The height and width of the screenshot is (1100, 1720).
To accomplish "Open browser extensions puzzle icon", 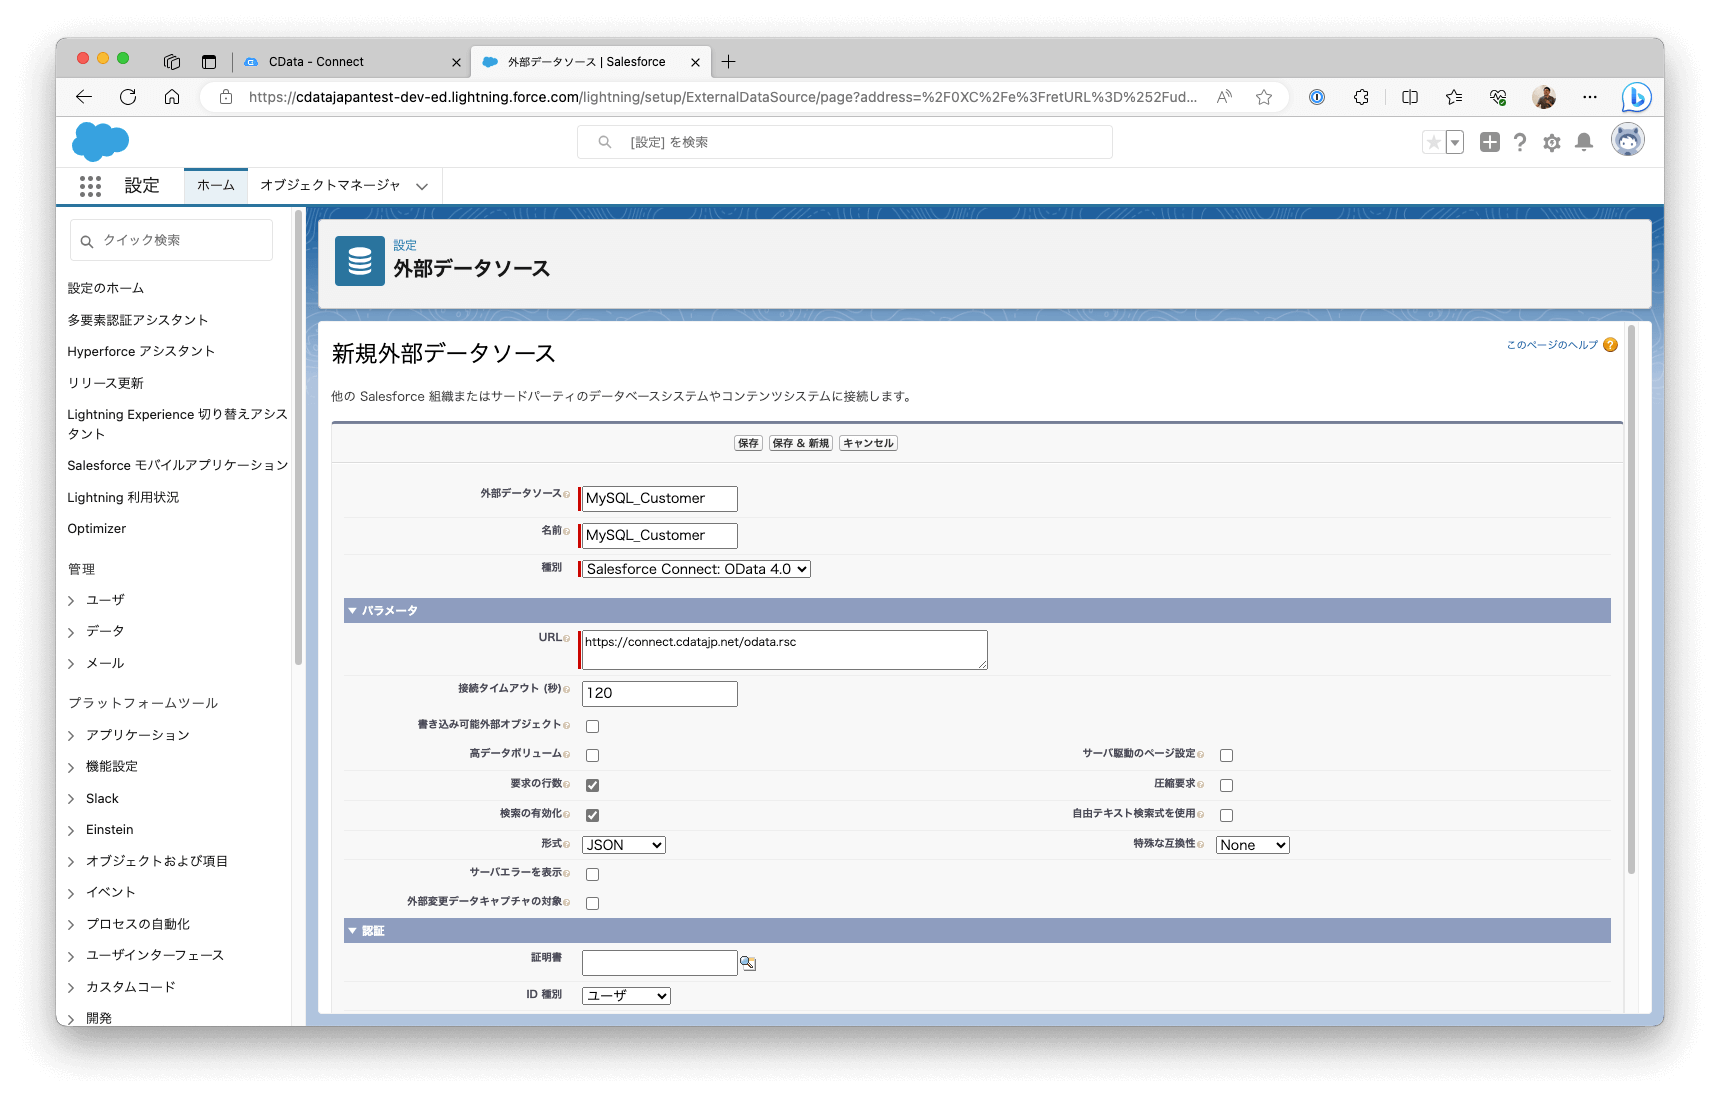I will pyautogui.click(x=1361, y=97).
